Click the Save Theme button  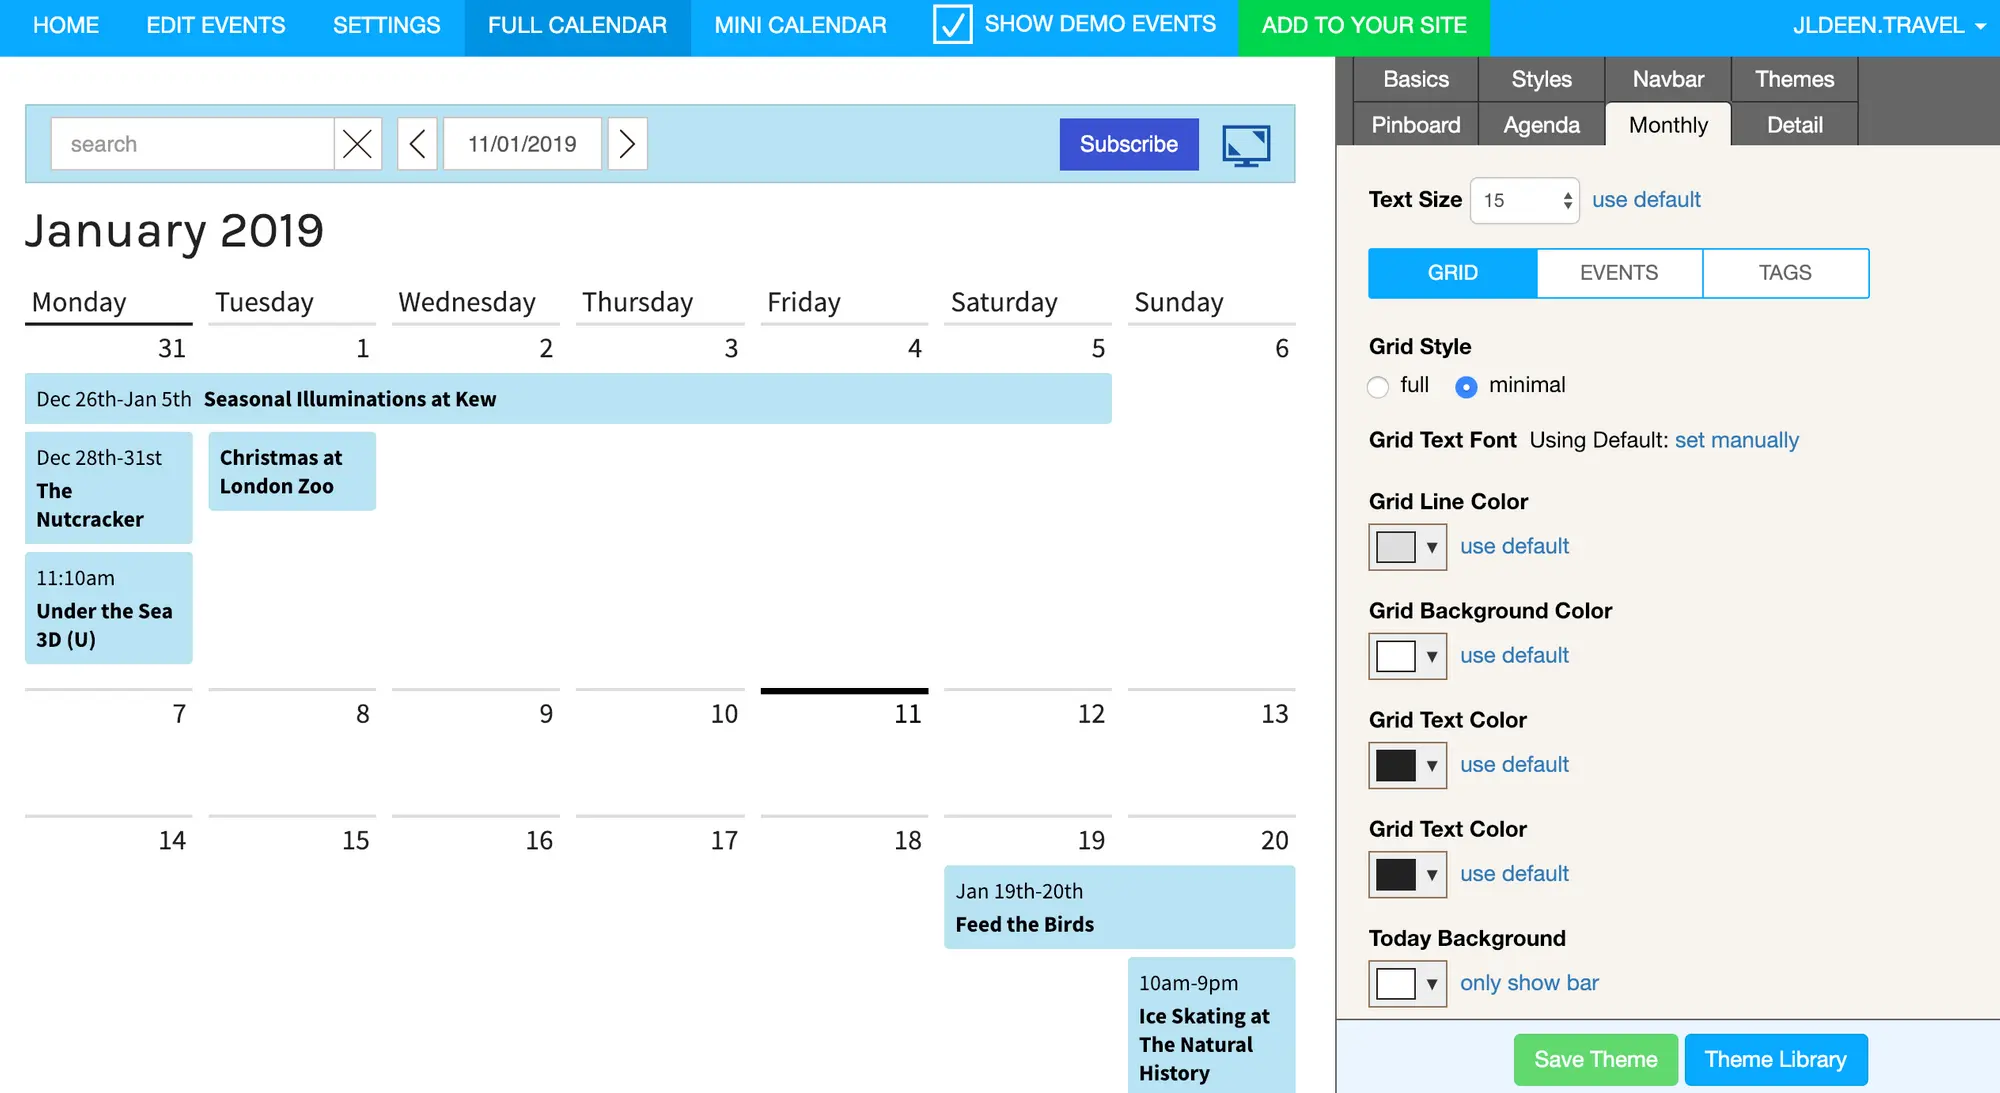coord(1595,1059)
